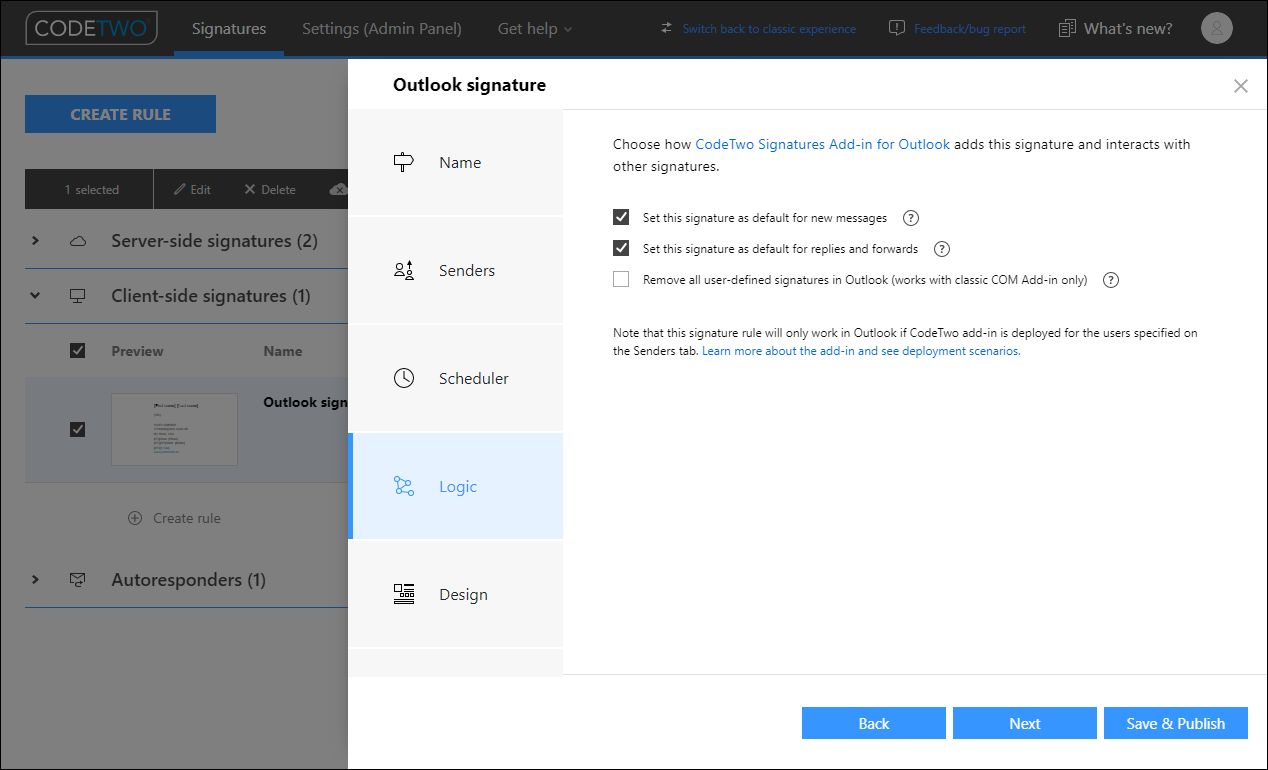Open What's new? panel
The width and height of the screenshot is (1268, 770).
1128,28
